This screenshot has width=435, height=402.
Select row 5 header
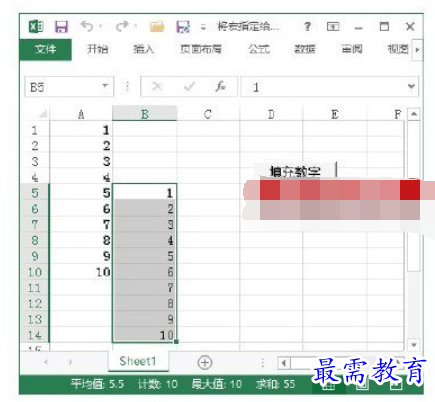(35, 193)
